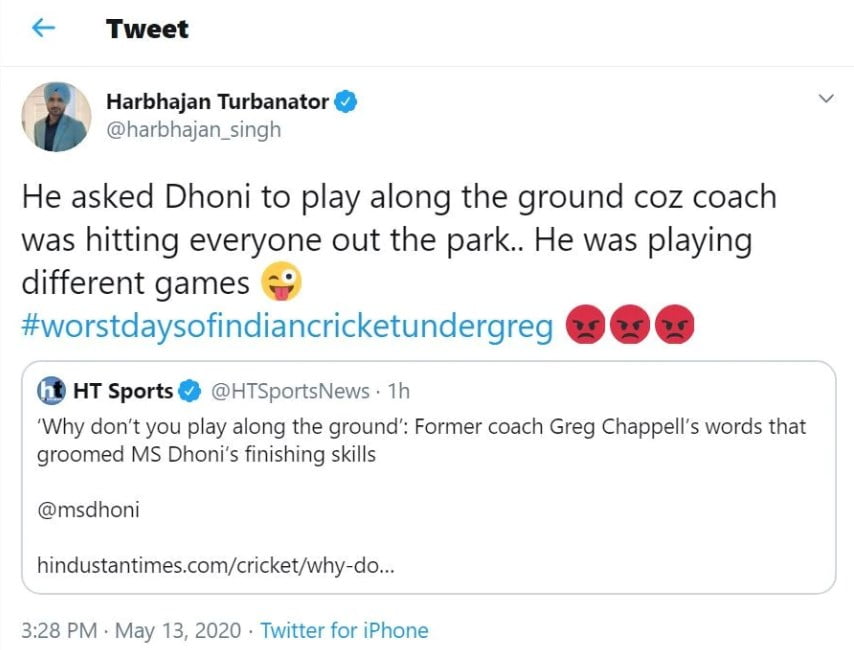Open the #worstdaysofindiancricketundergreg hashtag
The height and width of the screenshot is (650, 854).
click(287, 328)
